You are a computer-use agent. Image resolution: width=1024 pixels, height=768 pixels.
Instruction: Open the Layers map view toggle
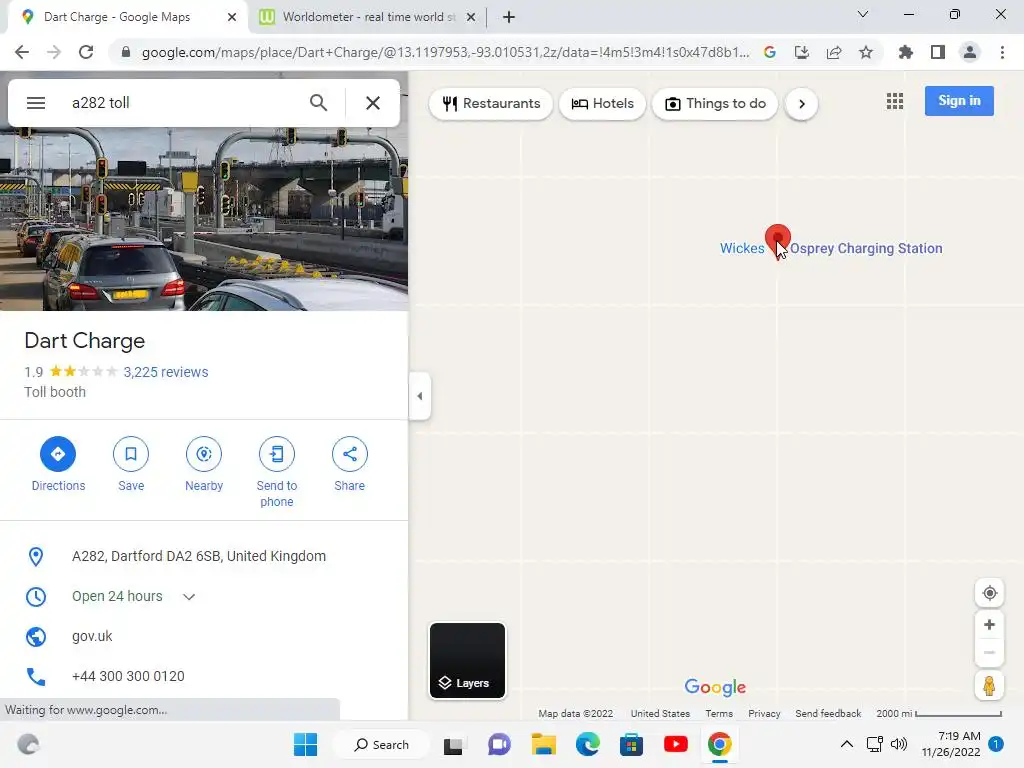click(x=467, y=661)
